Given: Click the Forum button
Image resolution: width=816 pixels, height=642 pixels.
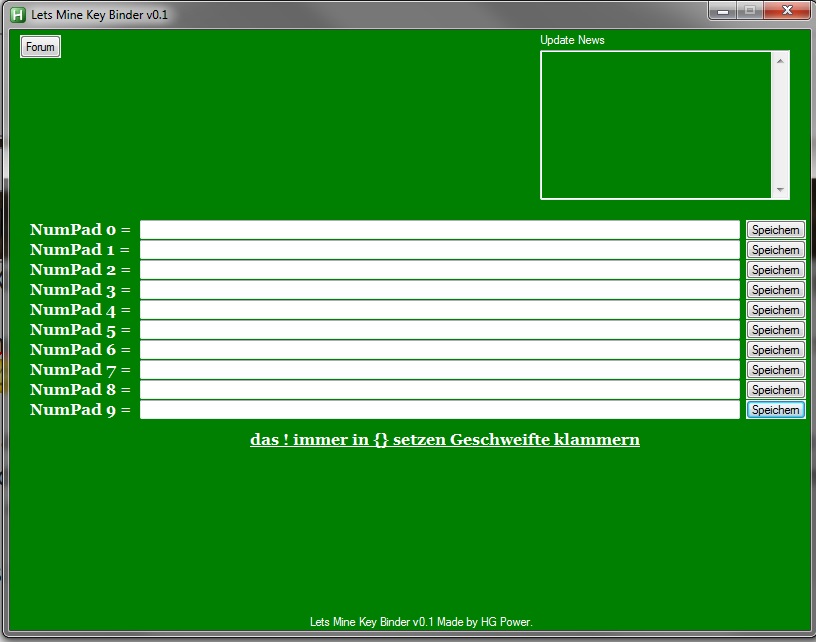Looking at the screenshot, I should (x=40, y=47).
